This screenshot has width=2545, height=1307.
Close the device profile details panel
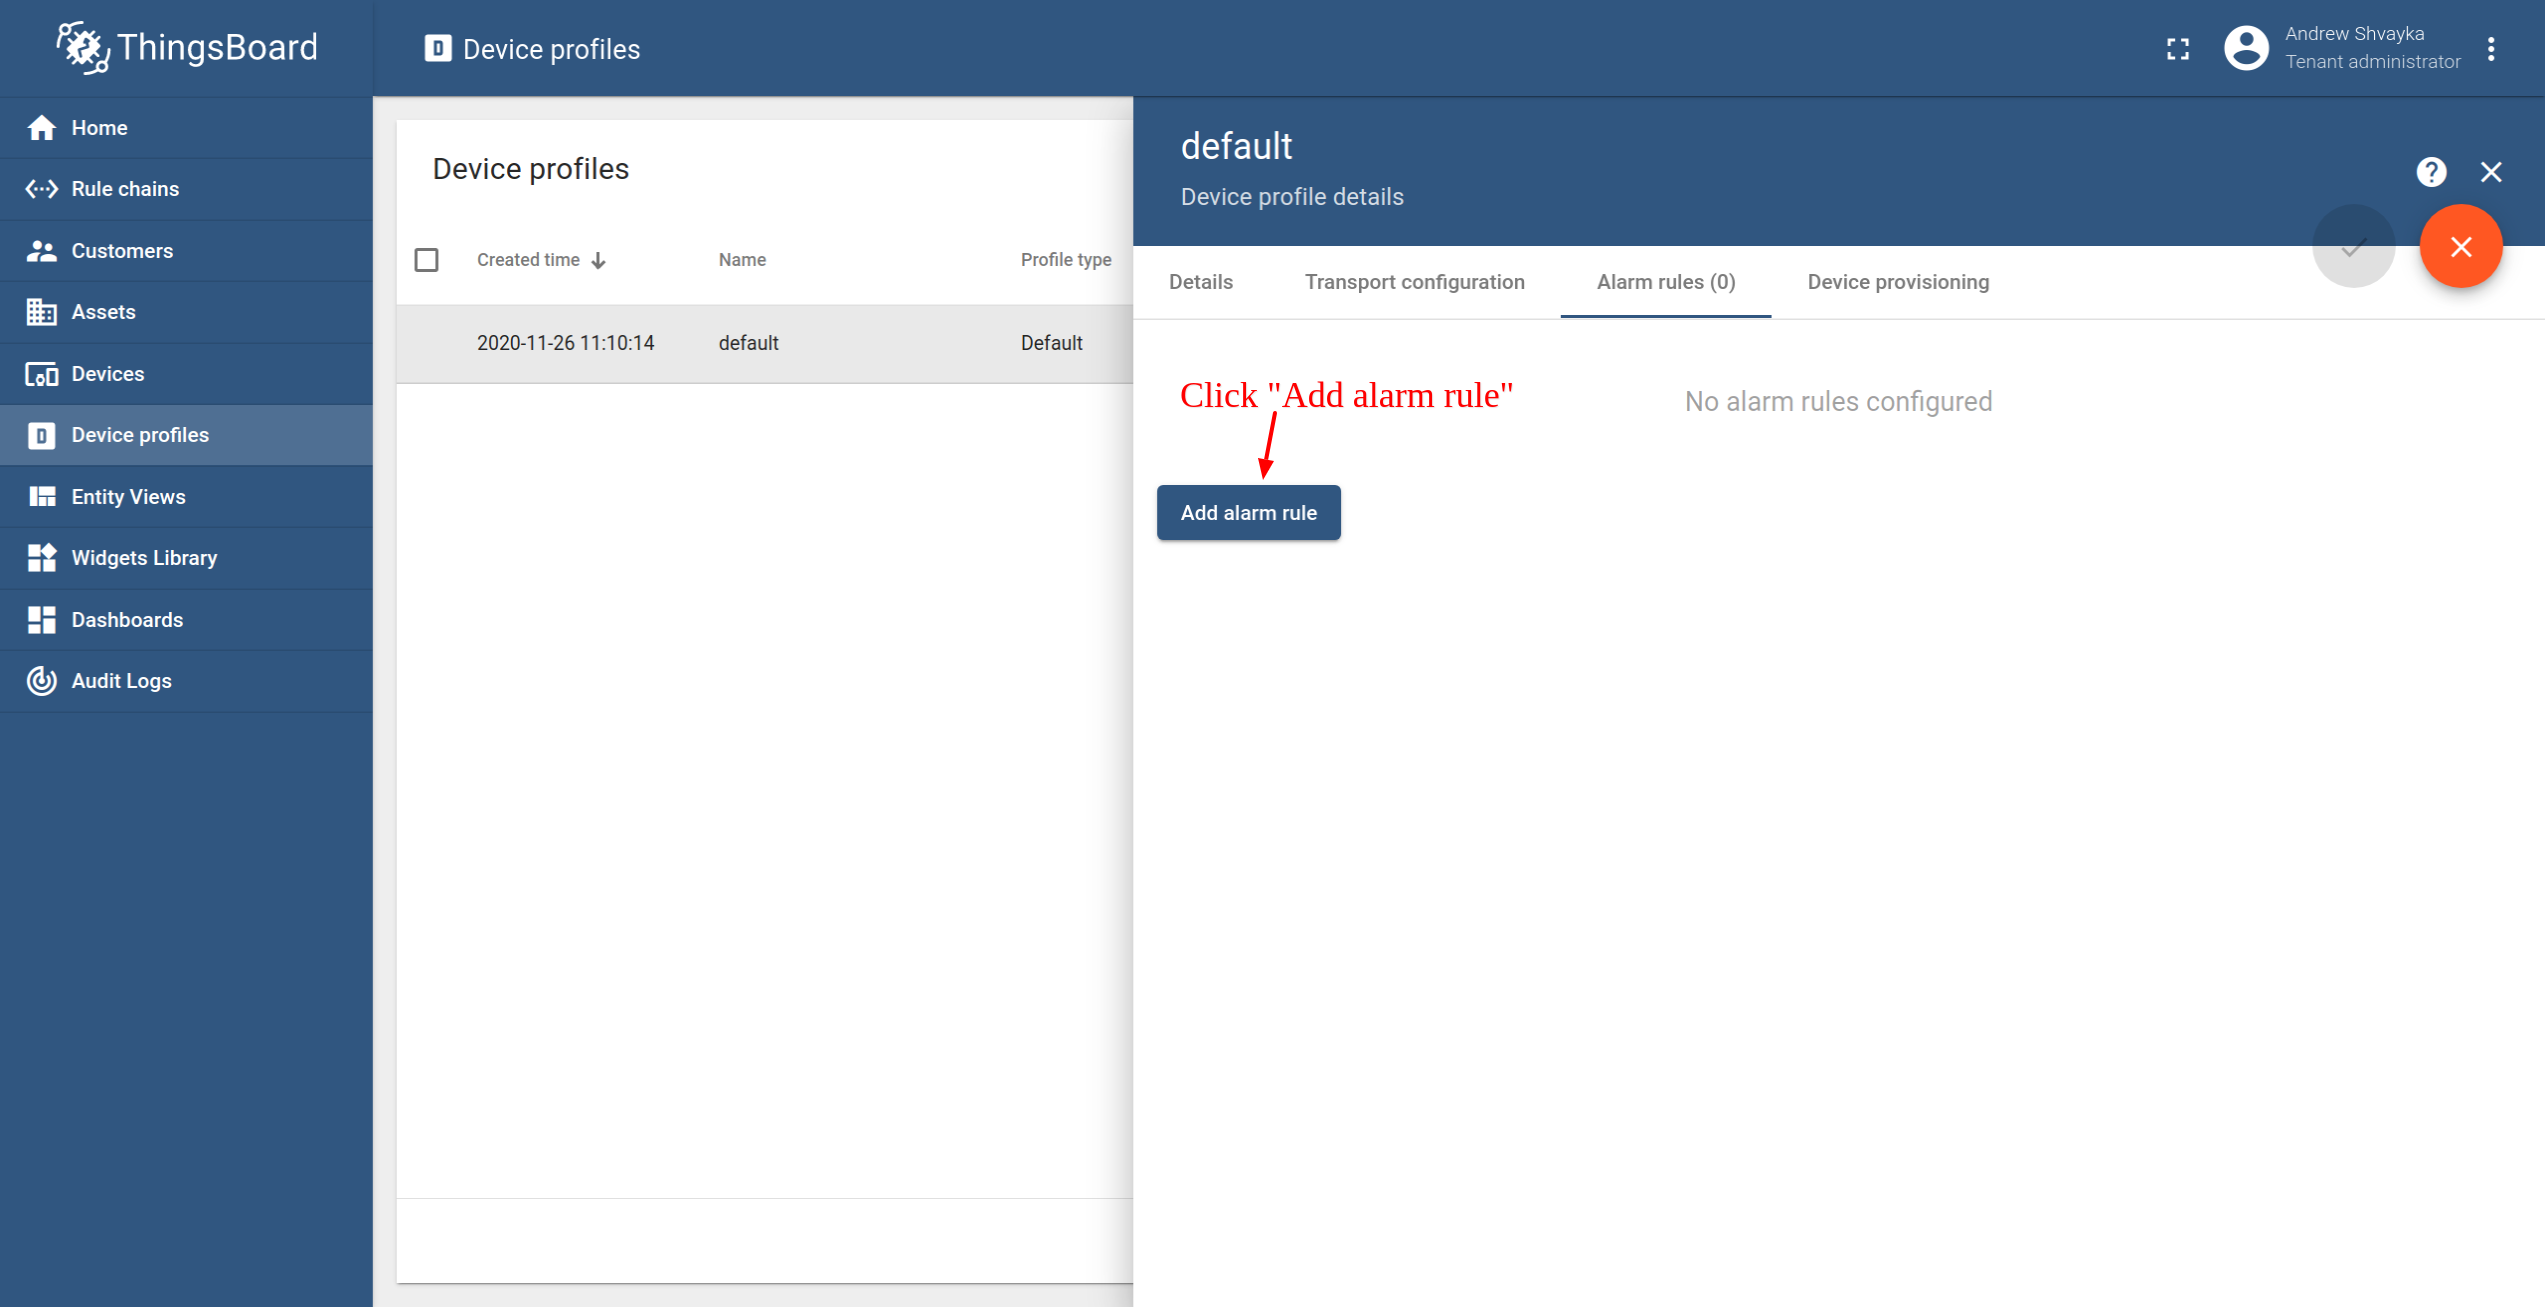tap(2491, 172)
